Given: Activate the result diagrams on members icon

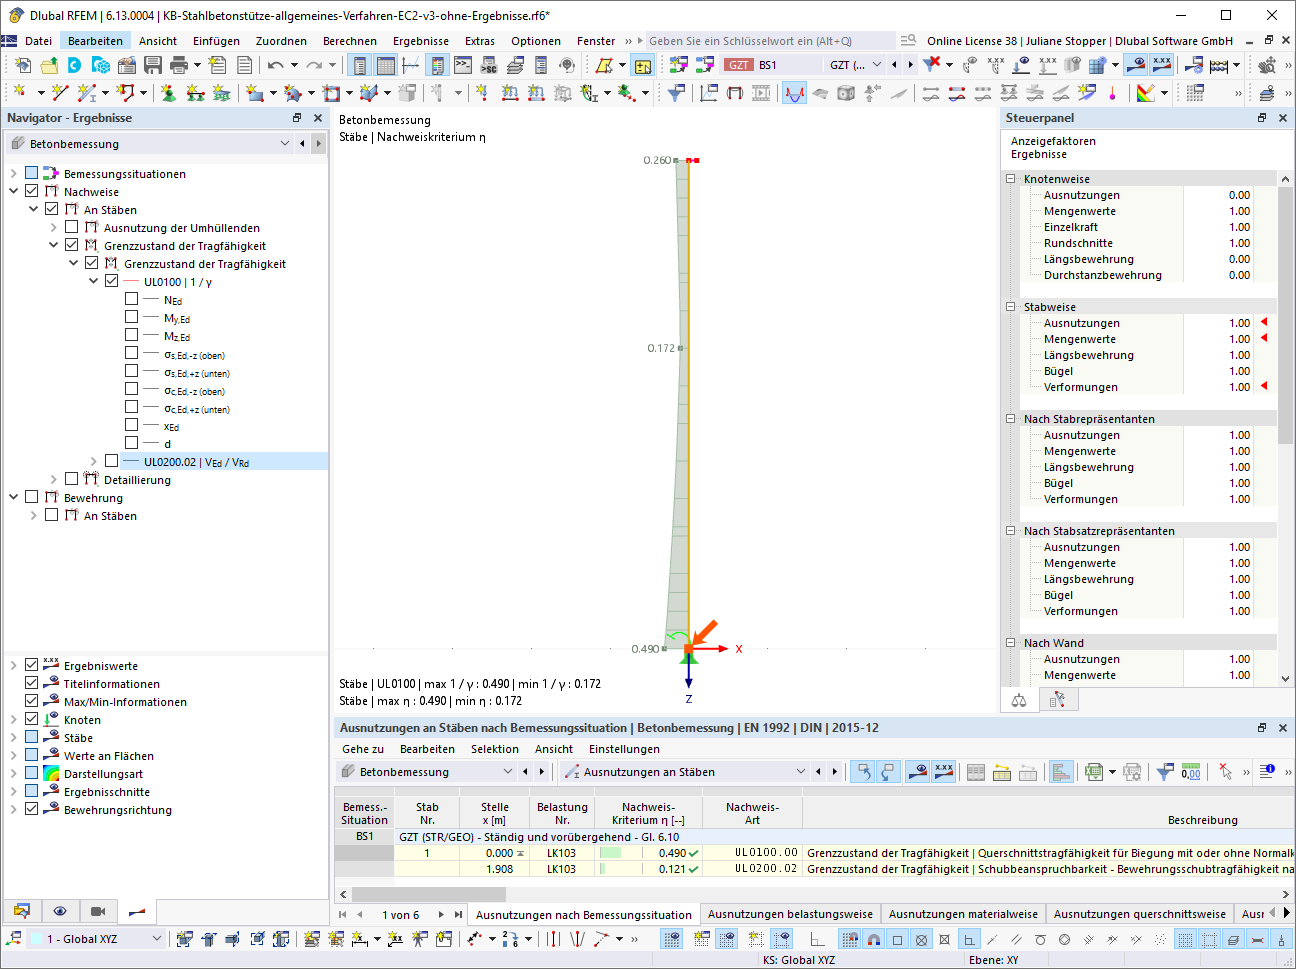Looking at the screenshot, I should [x=794, y=95].
